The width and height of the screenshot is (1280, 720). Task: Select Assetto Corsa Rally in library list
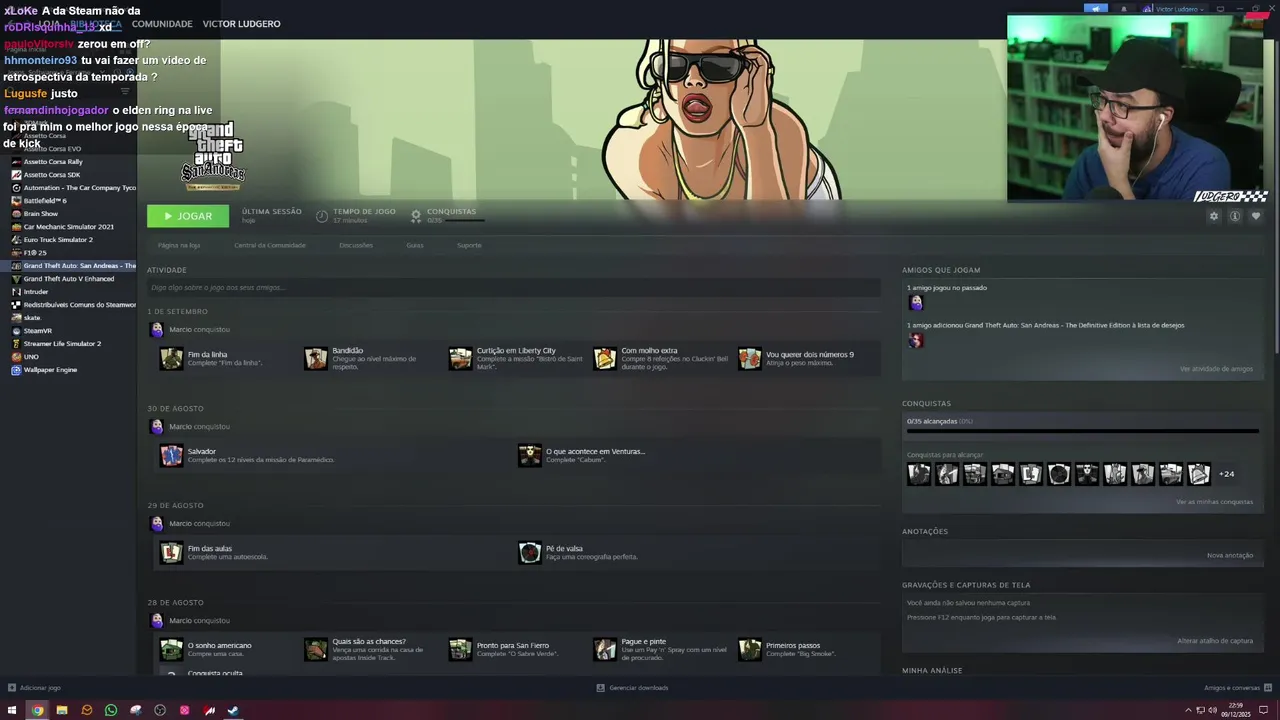click(x=53, y=162)
